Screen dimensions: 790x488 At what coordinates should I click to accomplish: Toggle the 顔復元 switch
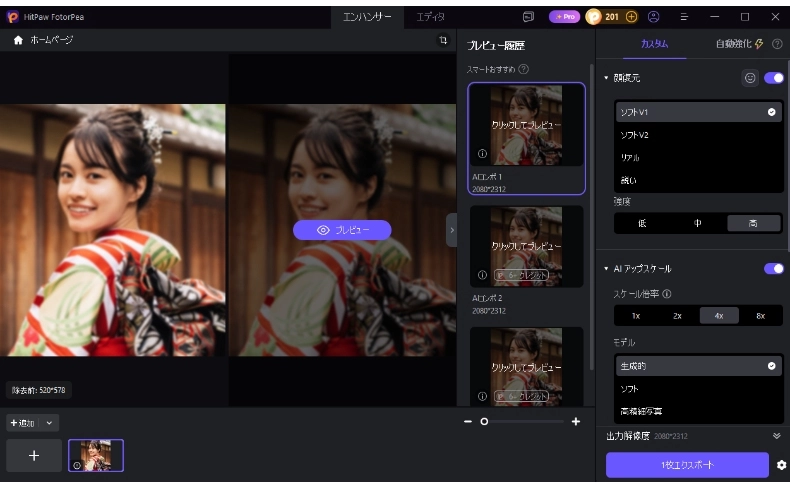click(774, 78)
